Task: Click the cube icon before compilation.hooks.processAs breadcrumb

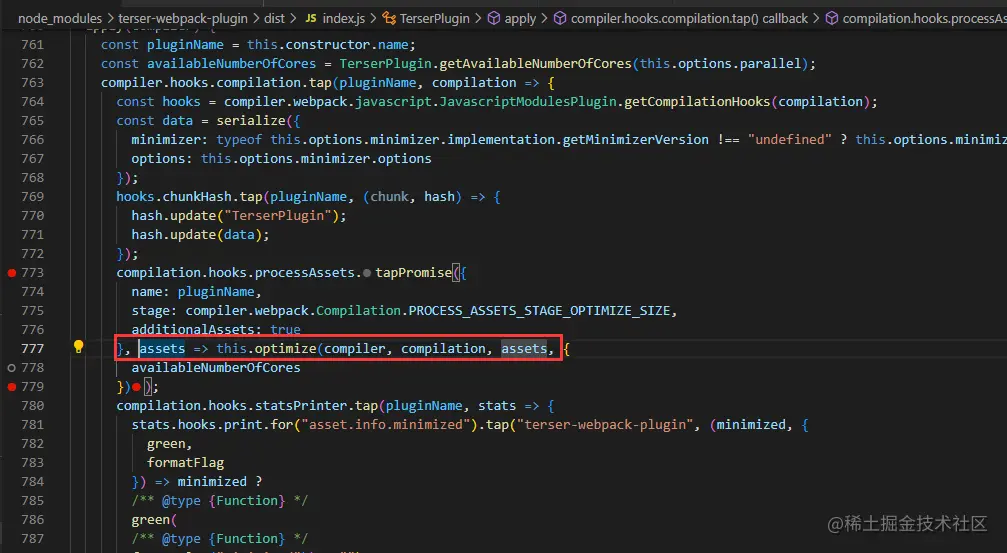Action: 832,19
